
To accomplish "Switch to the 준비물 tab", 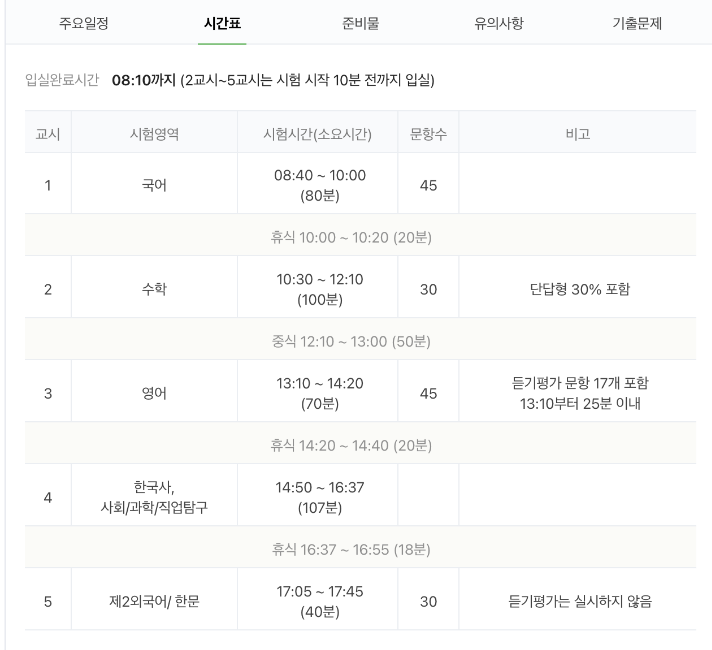I will (x=359, y=23).
